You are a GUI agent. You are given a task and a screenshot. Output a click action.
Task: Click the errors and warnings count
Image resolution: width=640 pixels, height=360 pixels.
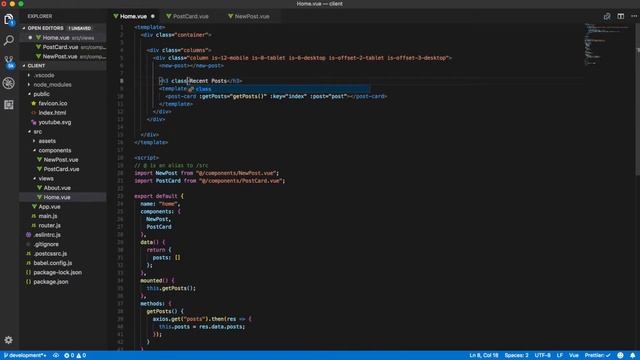75,356
